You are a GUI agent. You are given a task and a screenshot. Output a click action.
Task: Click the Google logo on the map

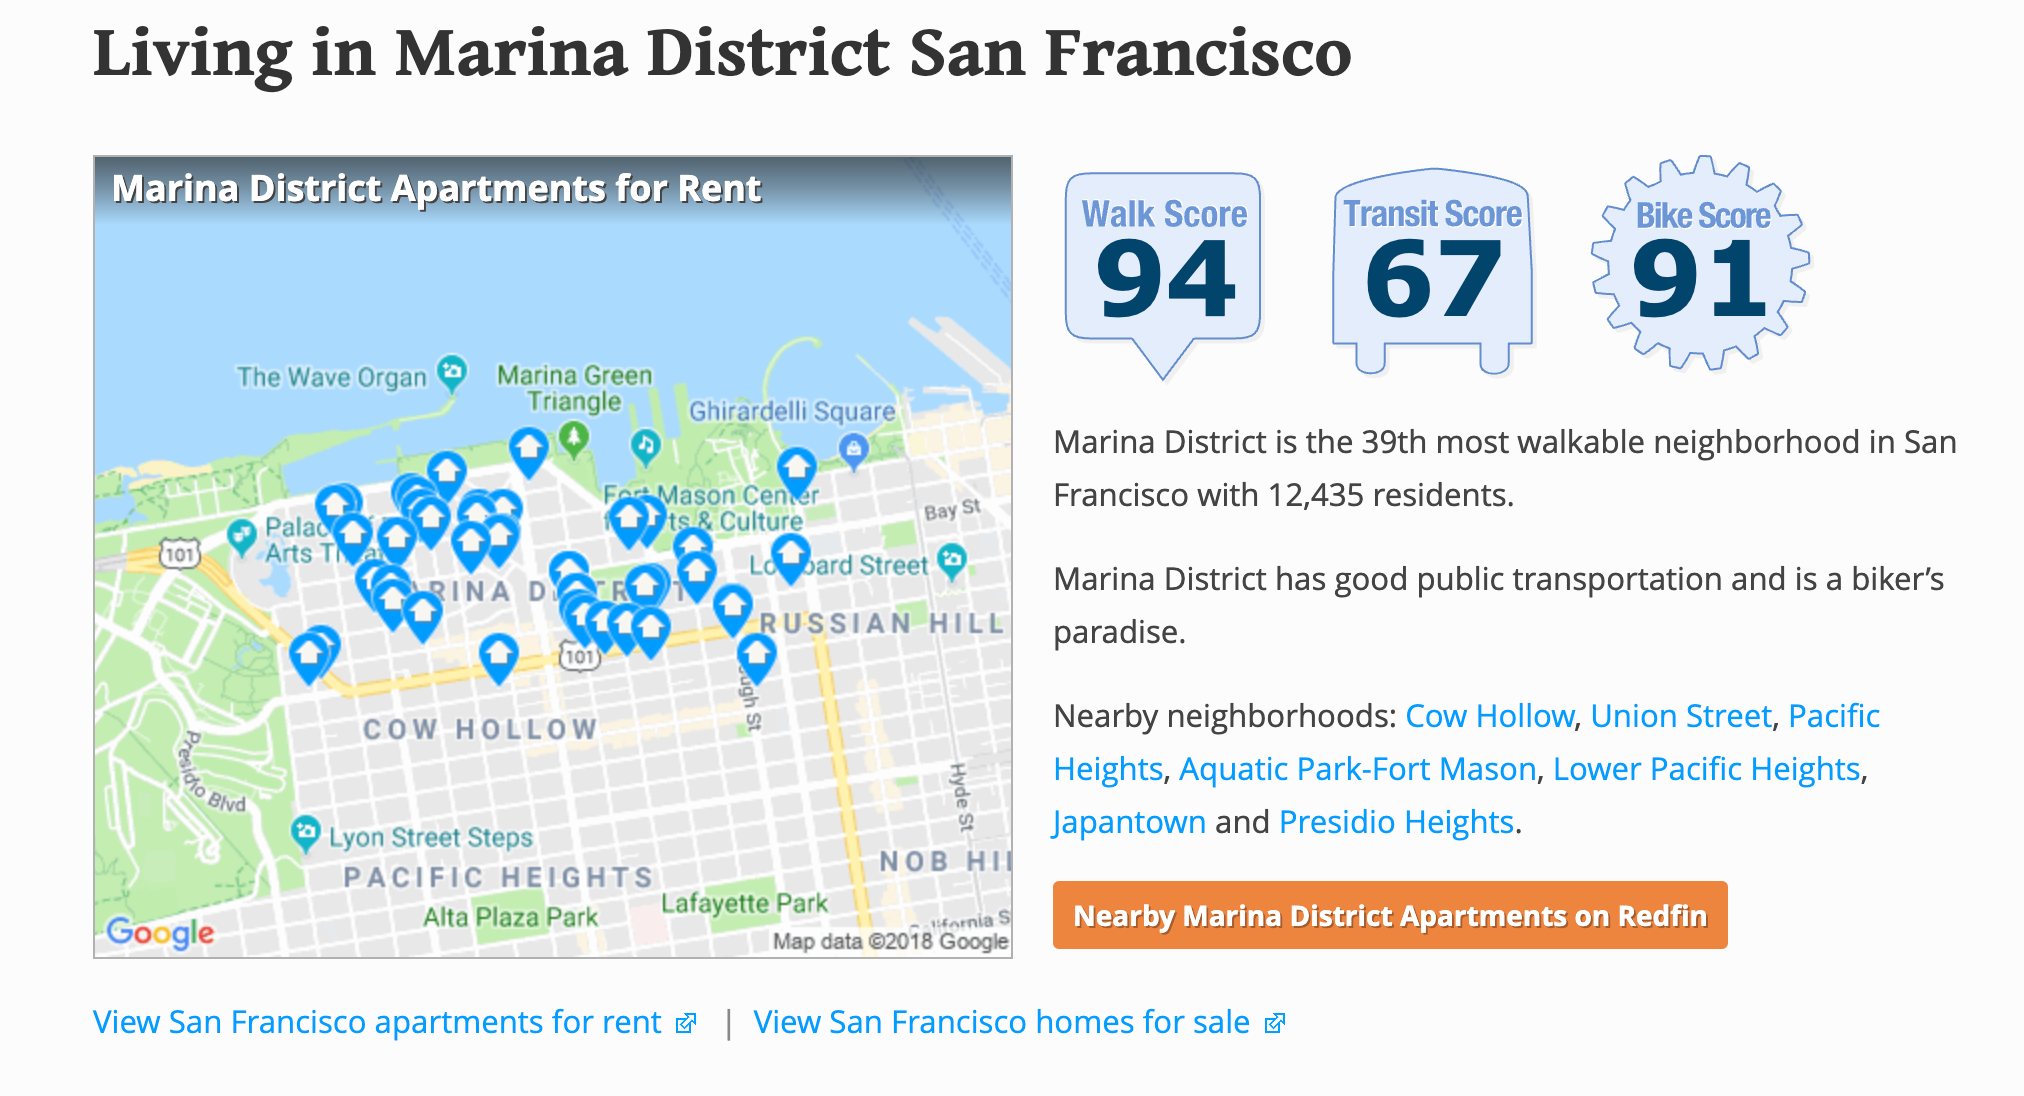[160, 932]
